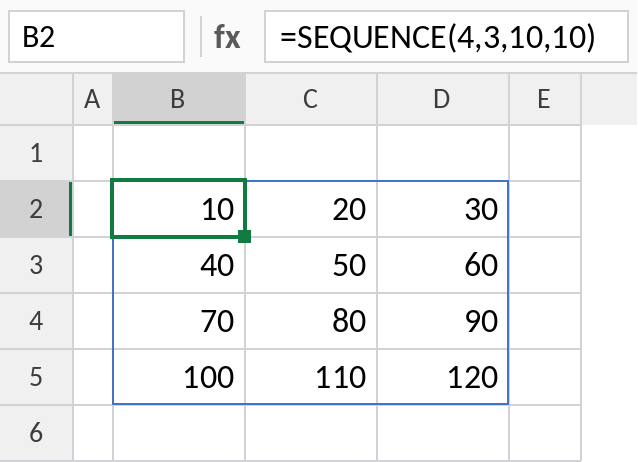Select row 6 header

point(36,432)
